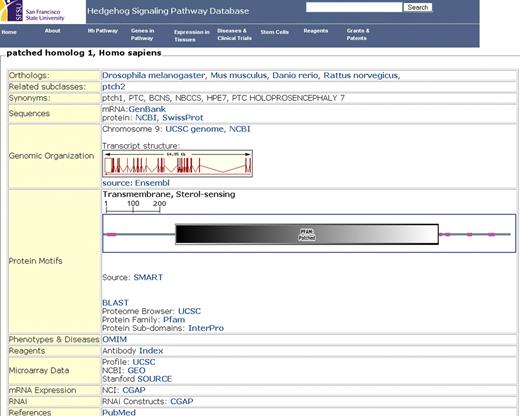Viewport: 520px width, 416px height.
Task: Open the SwissProt protein link
Action: [183, 118]
